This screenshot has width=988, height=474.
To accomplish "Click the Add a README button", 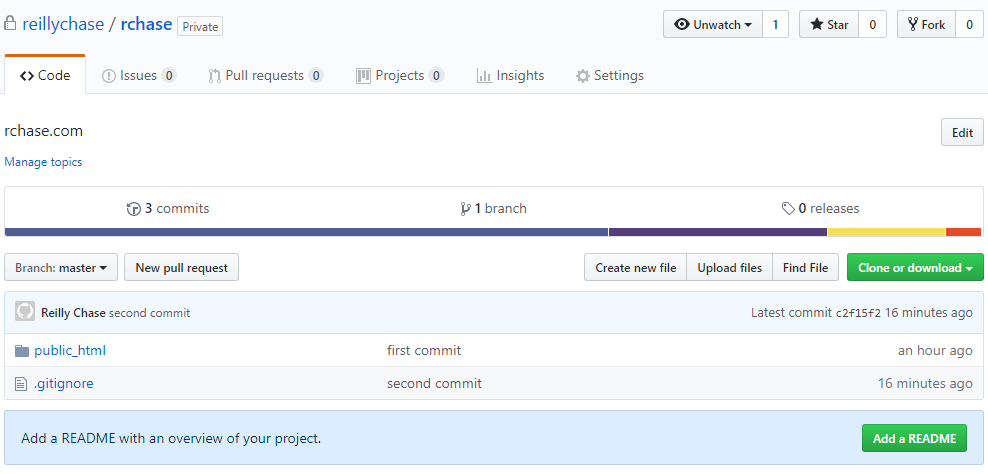I will [x=914, y=438].
